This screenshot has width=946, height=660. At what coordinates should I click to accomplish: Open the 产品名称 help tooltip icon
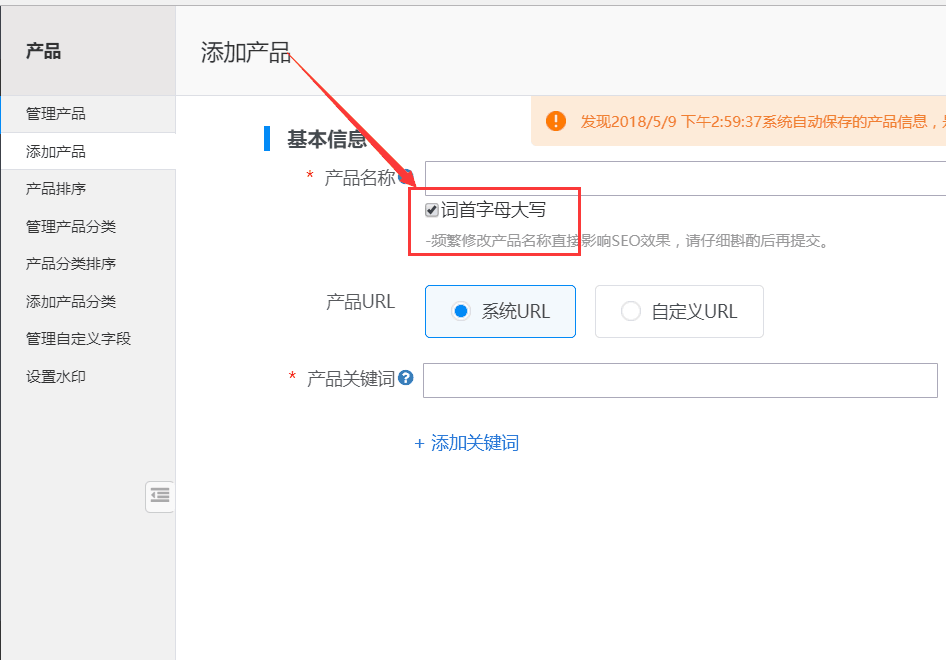(x=406, y=176)
